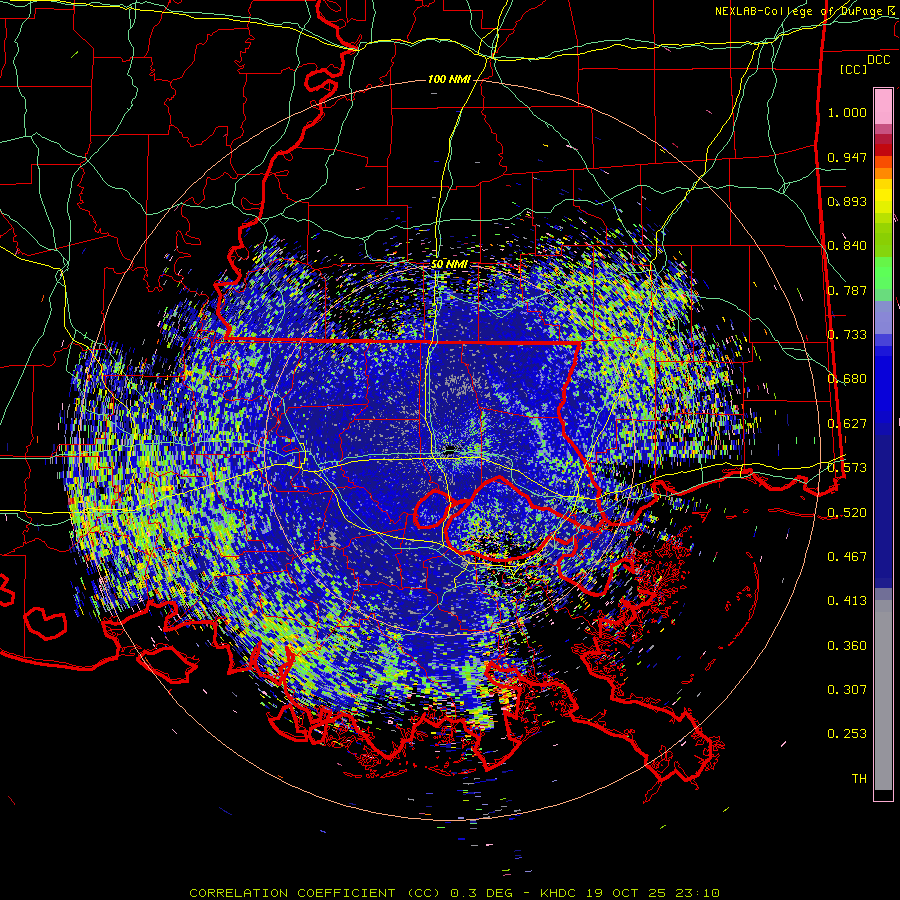Click the 23:10 timestamp in caption

[x=698, y=893]
